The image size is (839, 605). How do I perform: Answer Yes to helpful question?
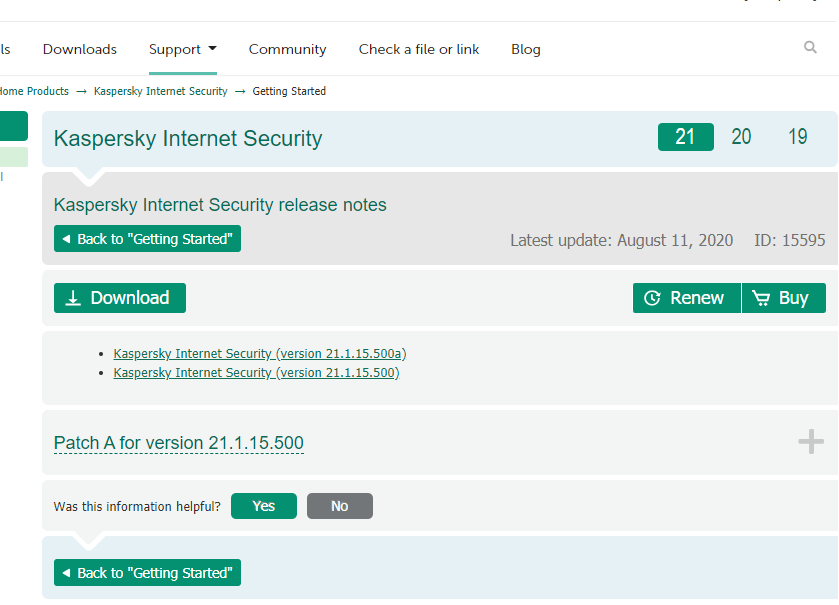264,506
